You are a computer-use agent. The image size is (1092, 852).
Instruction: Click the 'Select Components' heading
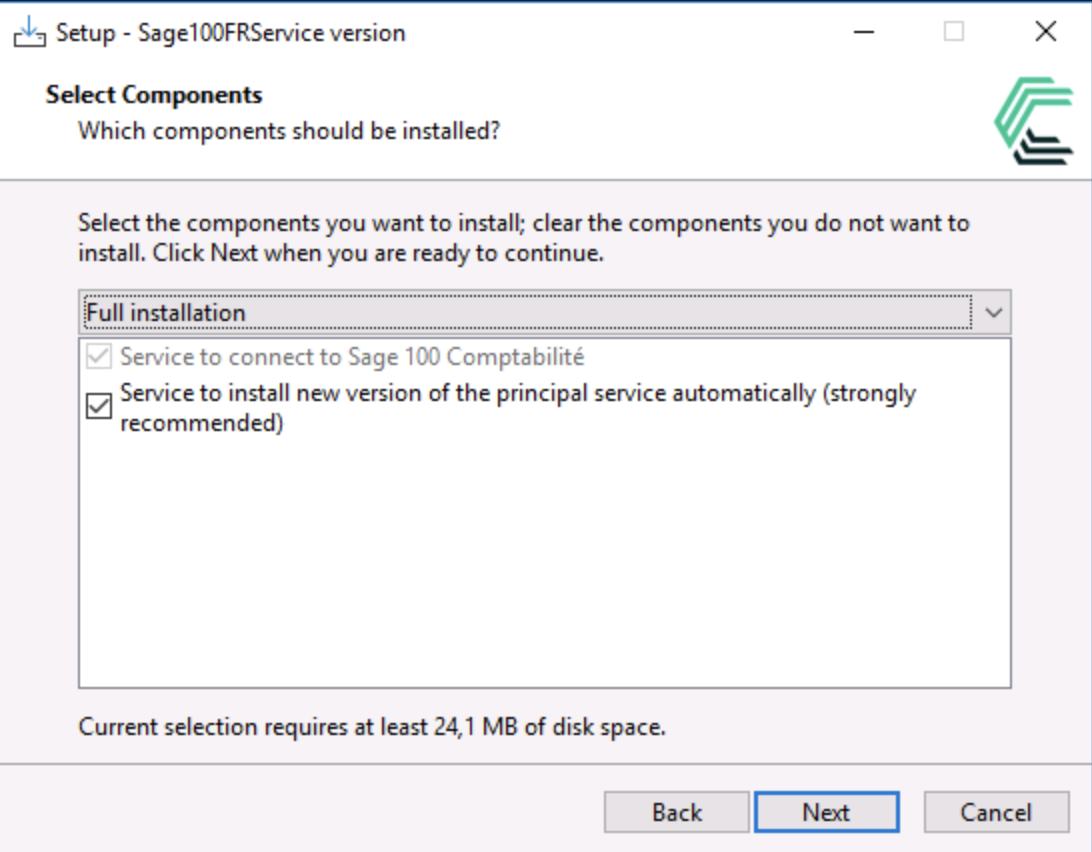tap(154, 96)
